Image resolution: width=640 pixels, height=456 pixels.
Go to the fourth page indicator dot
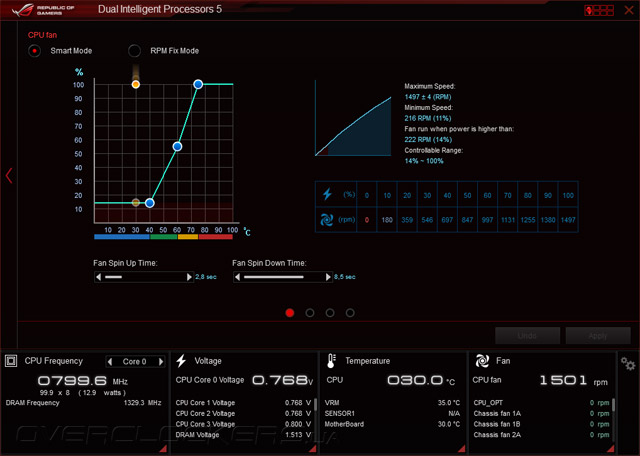coord(350,313)
